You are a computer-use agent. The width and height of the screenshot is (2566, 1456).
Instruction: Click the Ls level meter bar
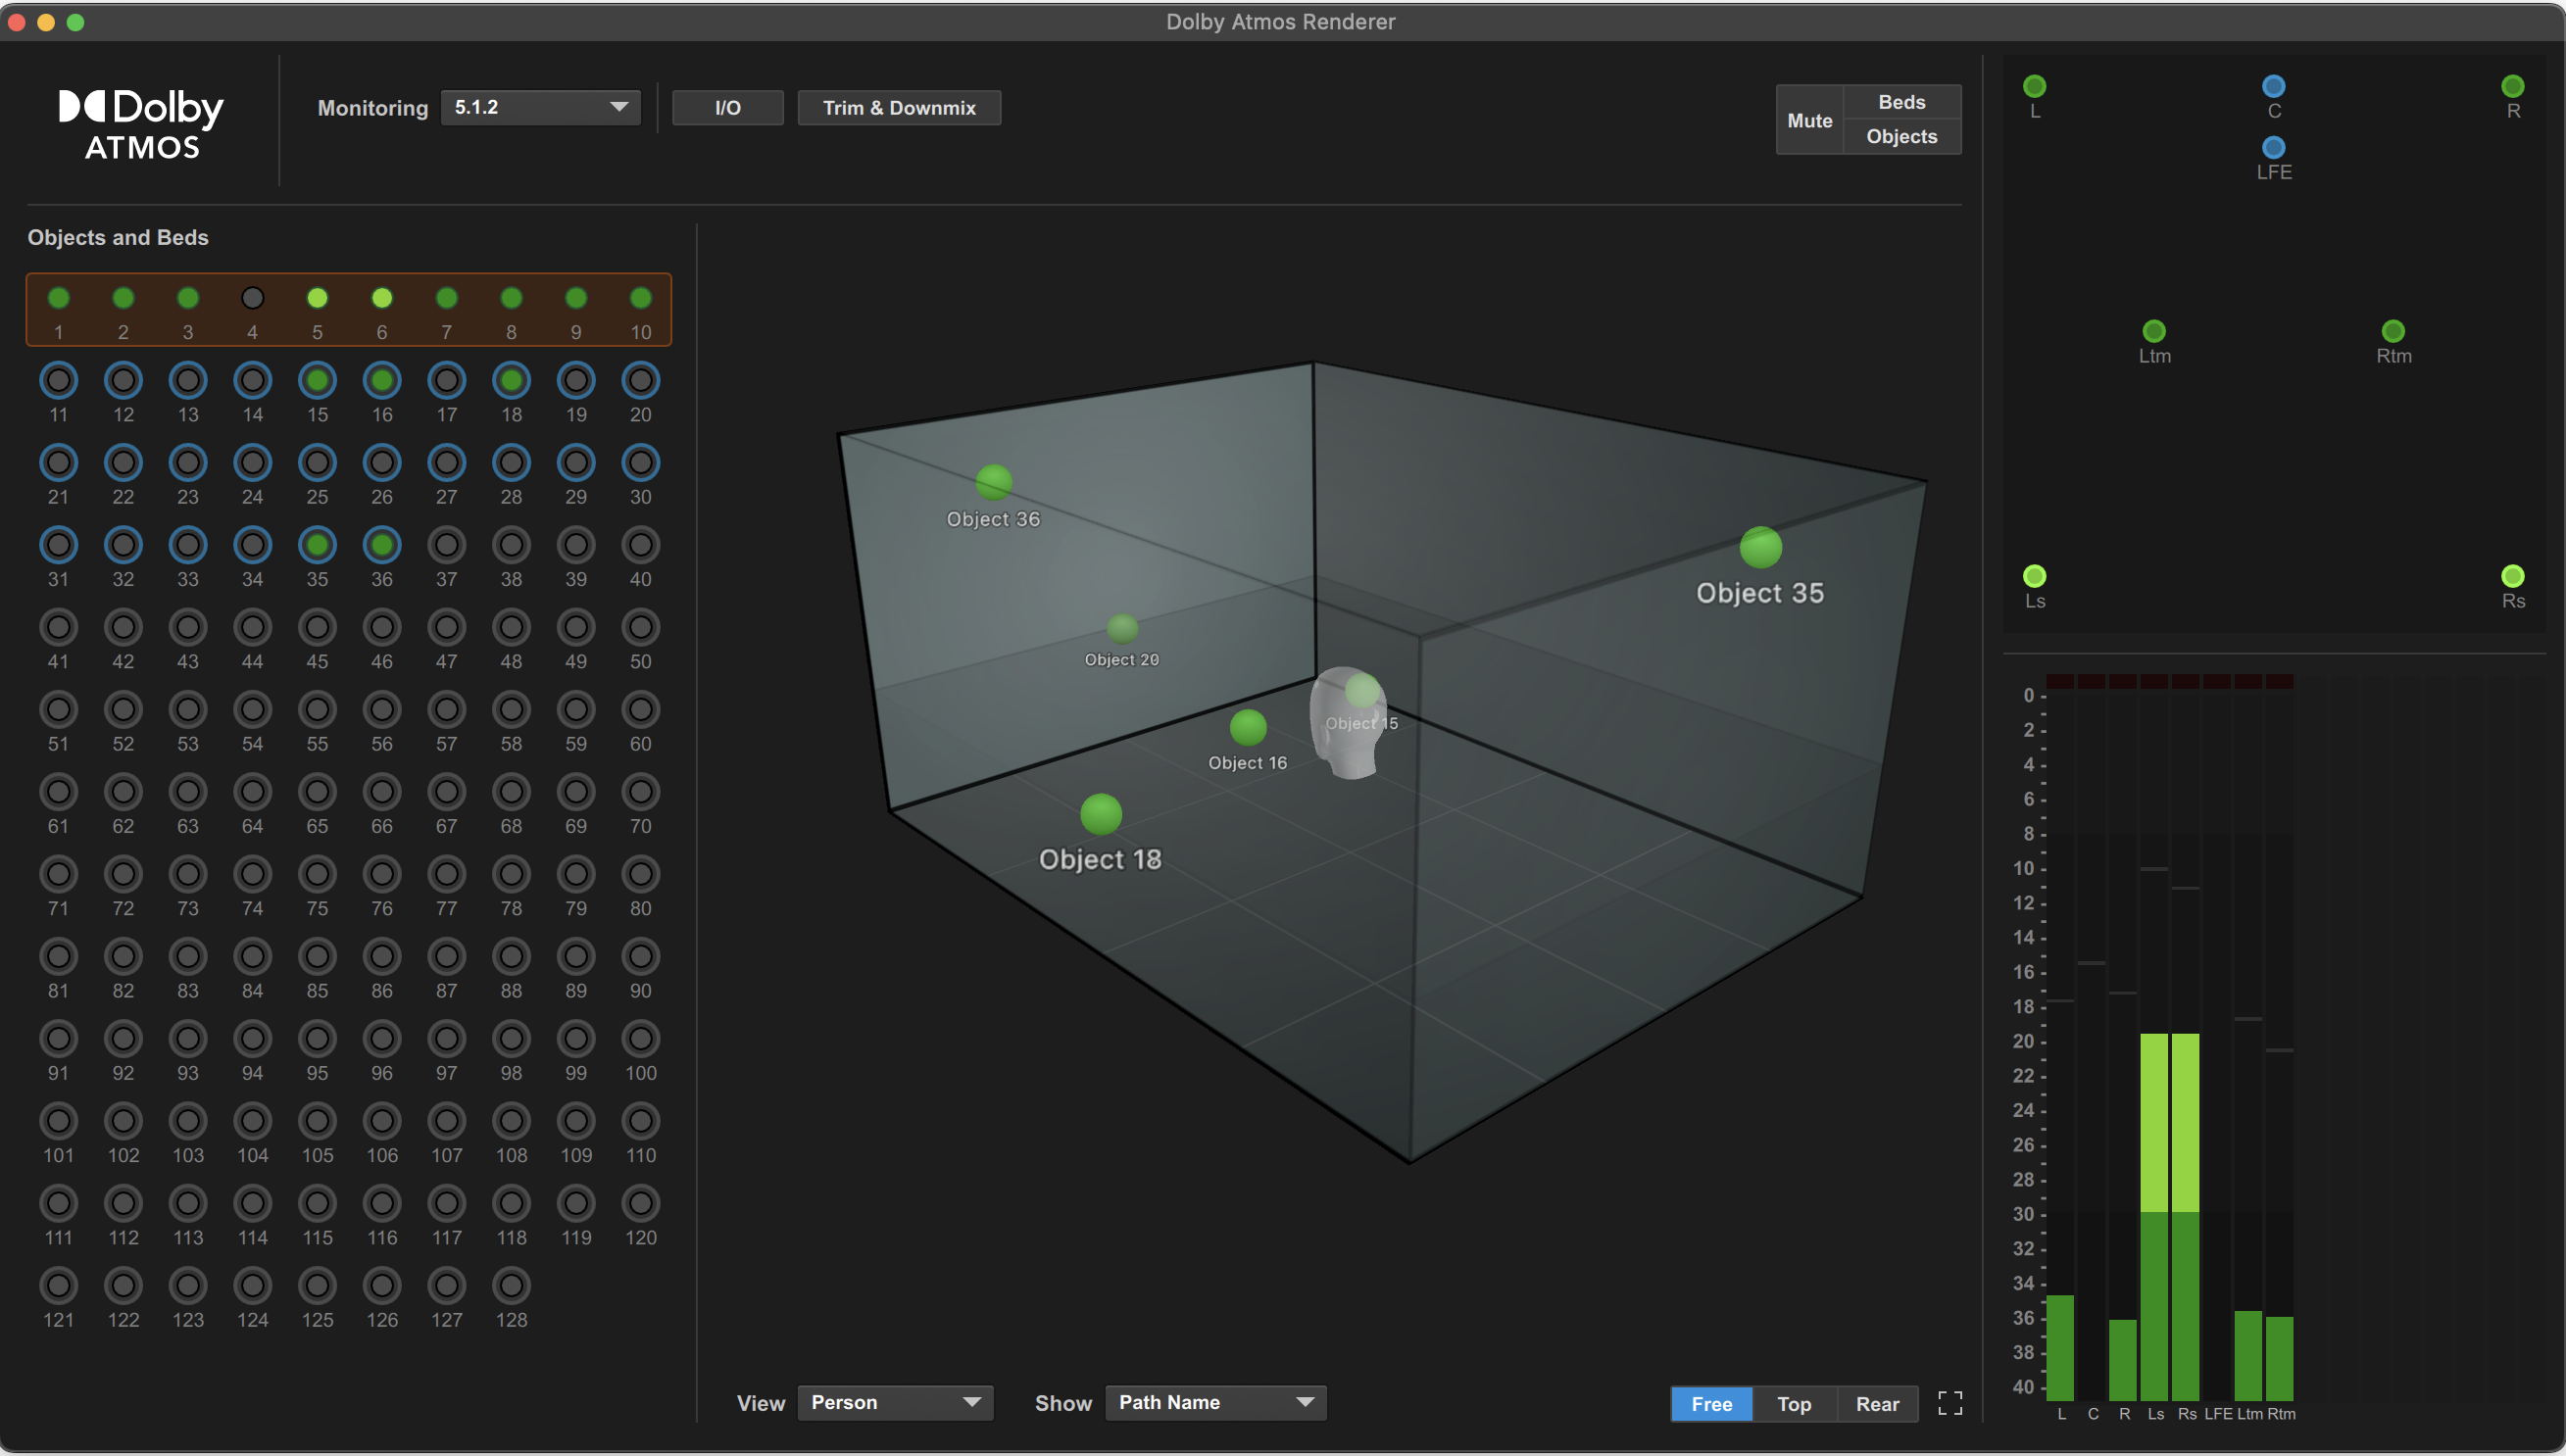[x=2154, y=1217]
